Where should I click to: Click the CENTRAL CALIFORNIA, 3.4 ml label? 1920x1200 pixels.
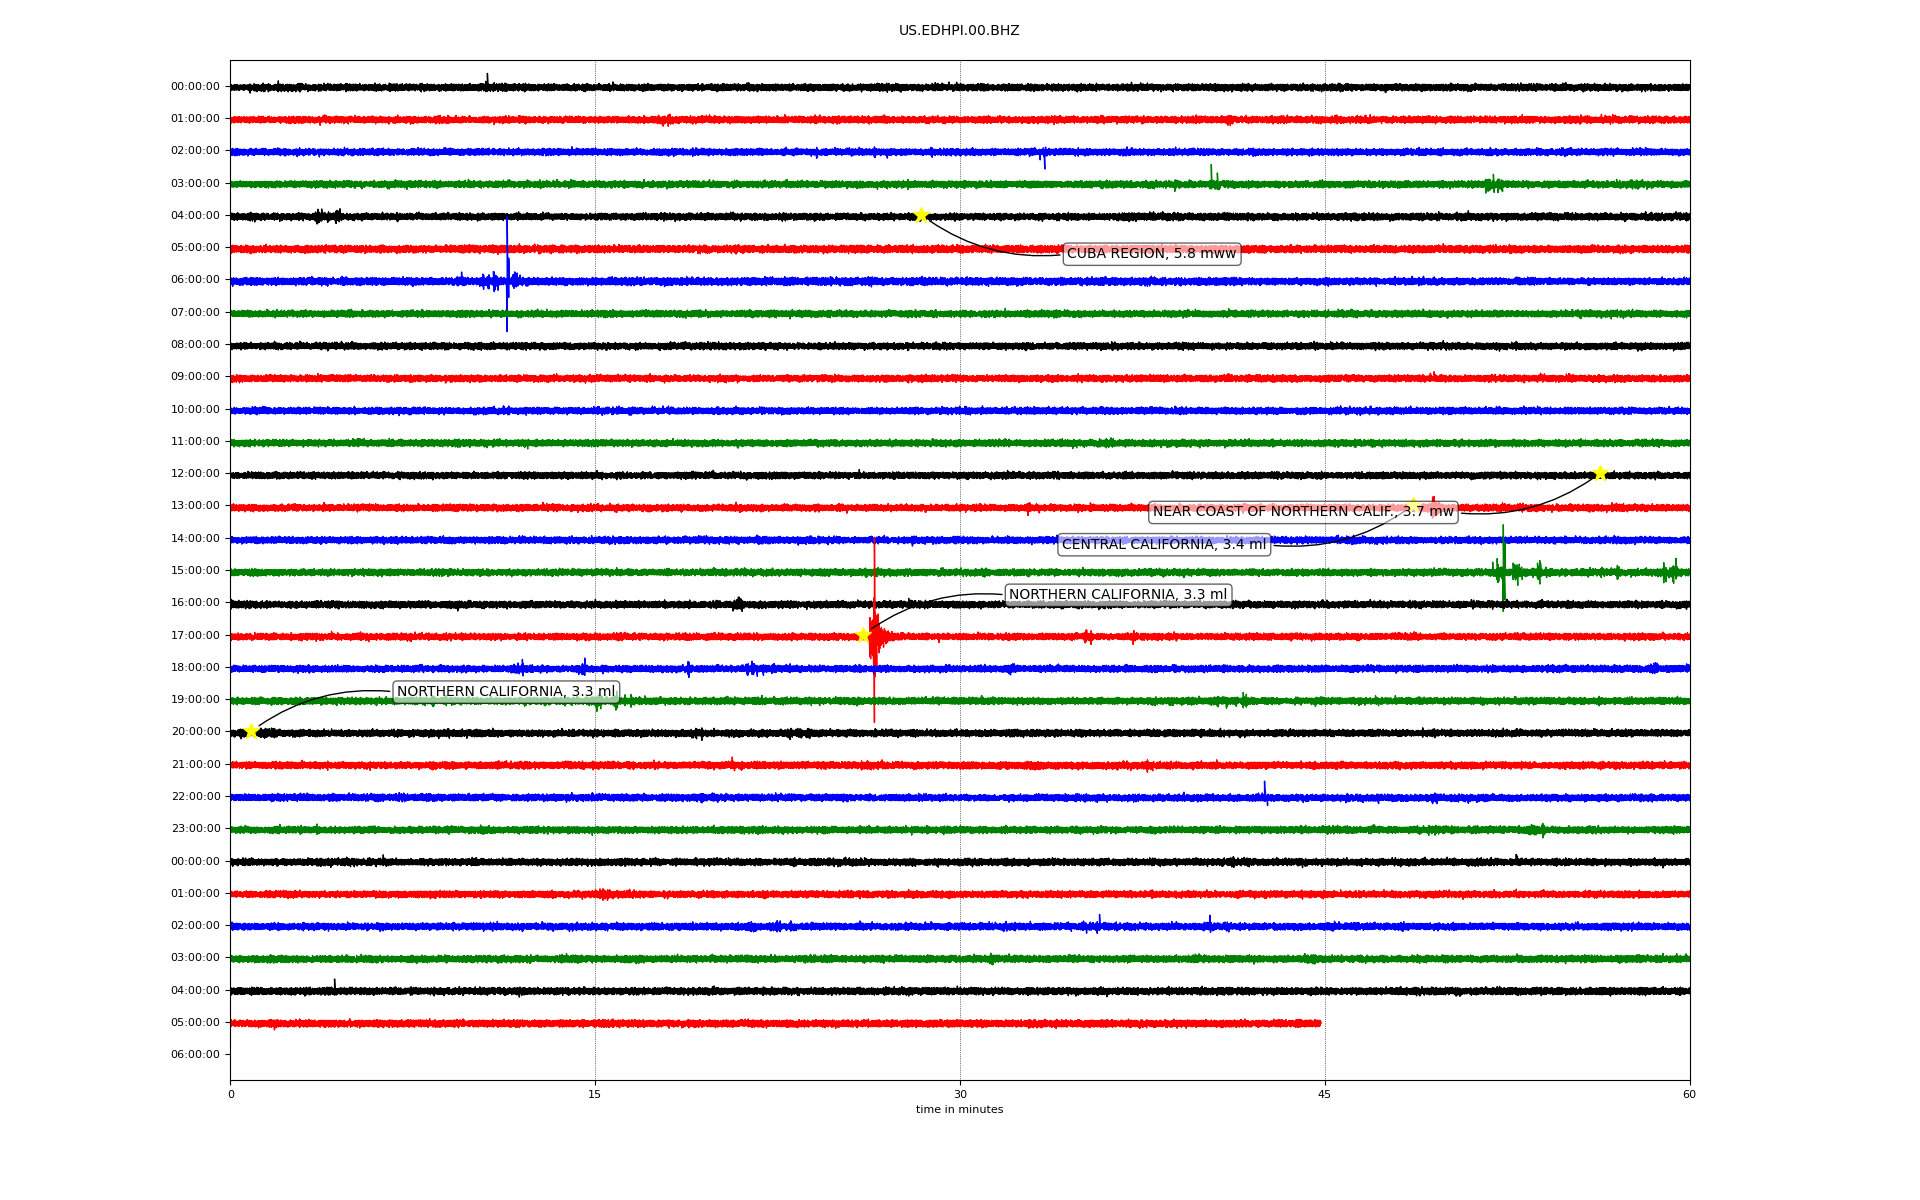tap(1163, 545)
